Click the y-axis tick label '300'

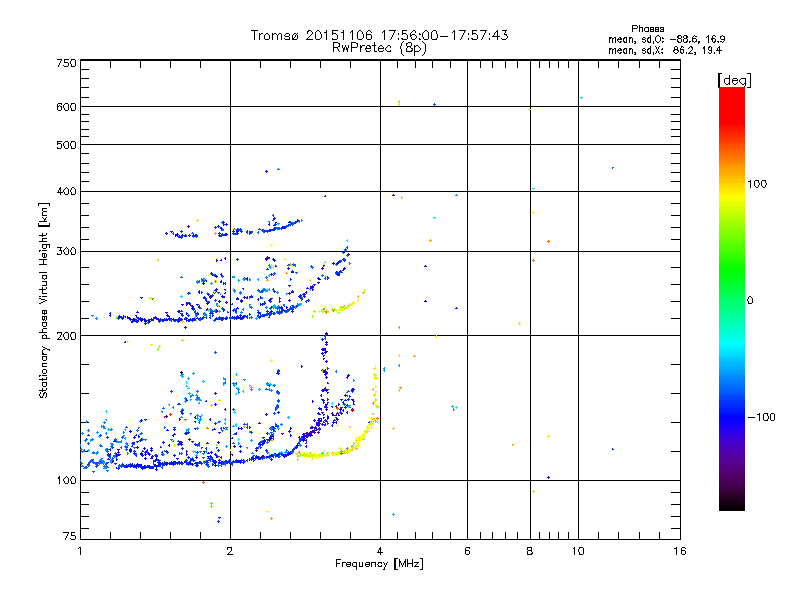(66, 252)
